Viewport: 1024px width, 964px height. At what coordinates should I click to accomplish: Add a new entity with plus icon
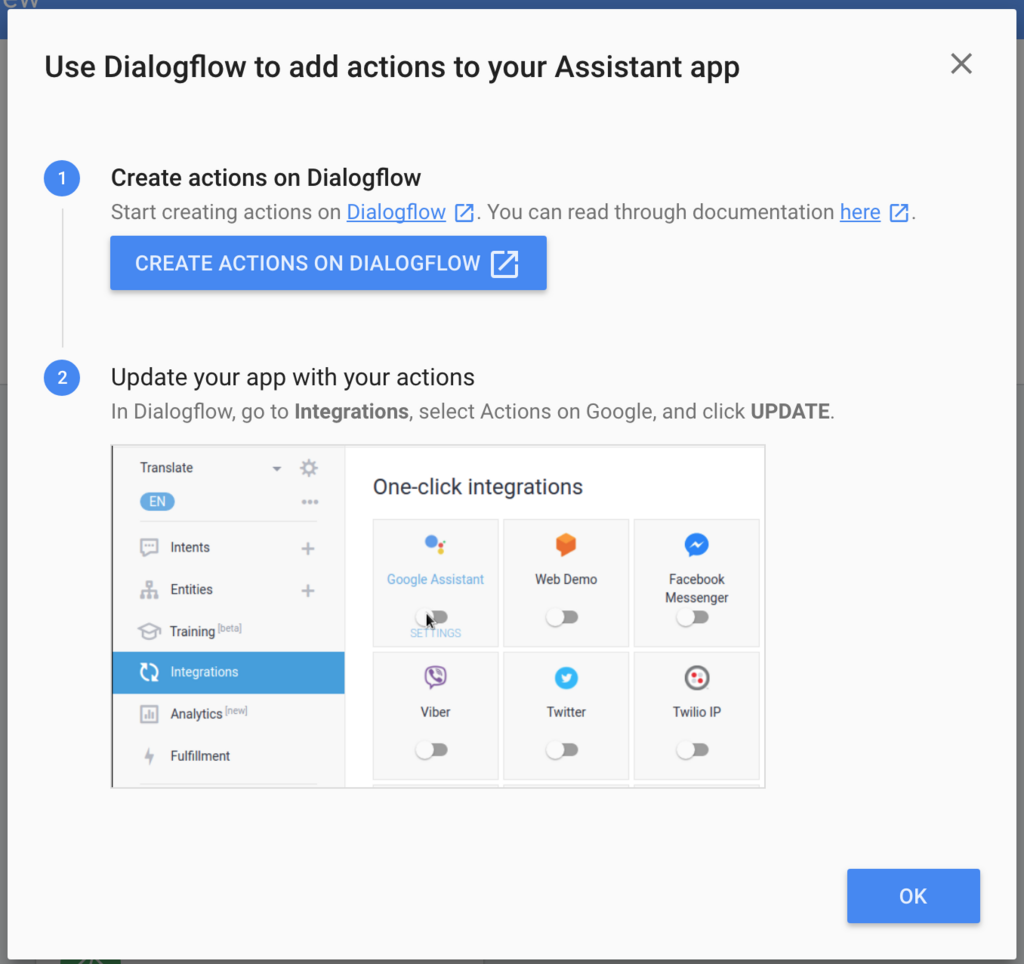pos(308,591)
